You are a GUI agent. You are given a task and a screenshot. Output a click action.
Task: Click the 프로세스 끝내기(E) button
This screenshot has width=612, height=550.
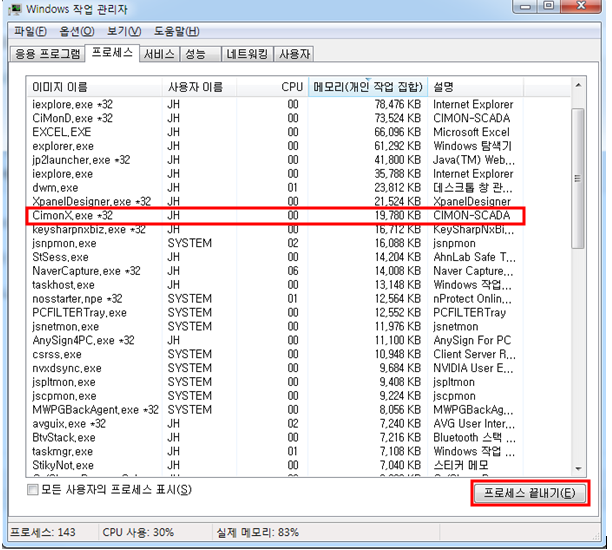point(530,493)
